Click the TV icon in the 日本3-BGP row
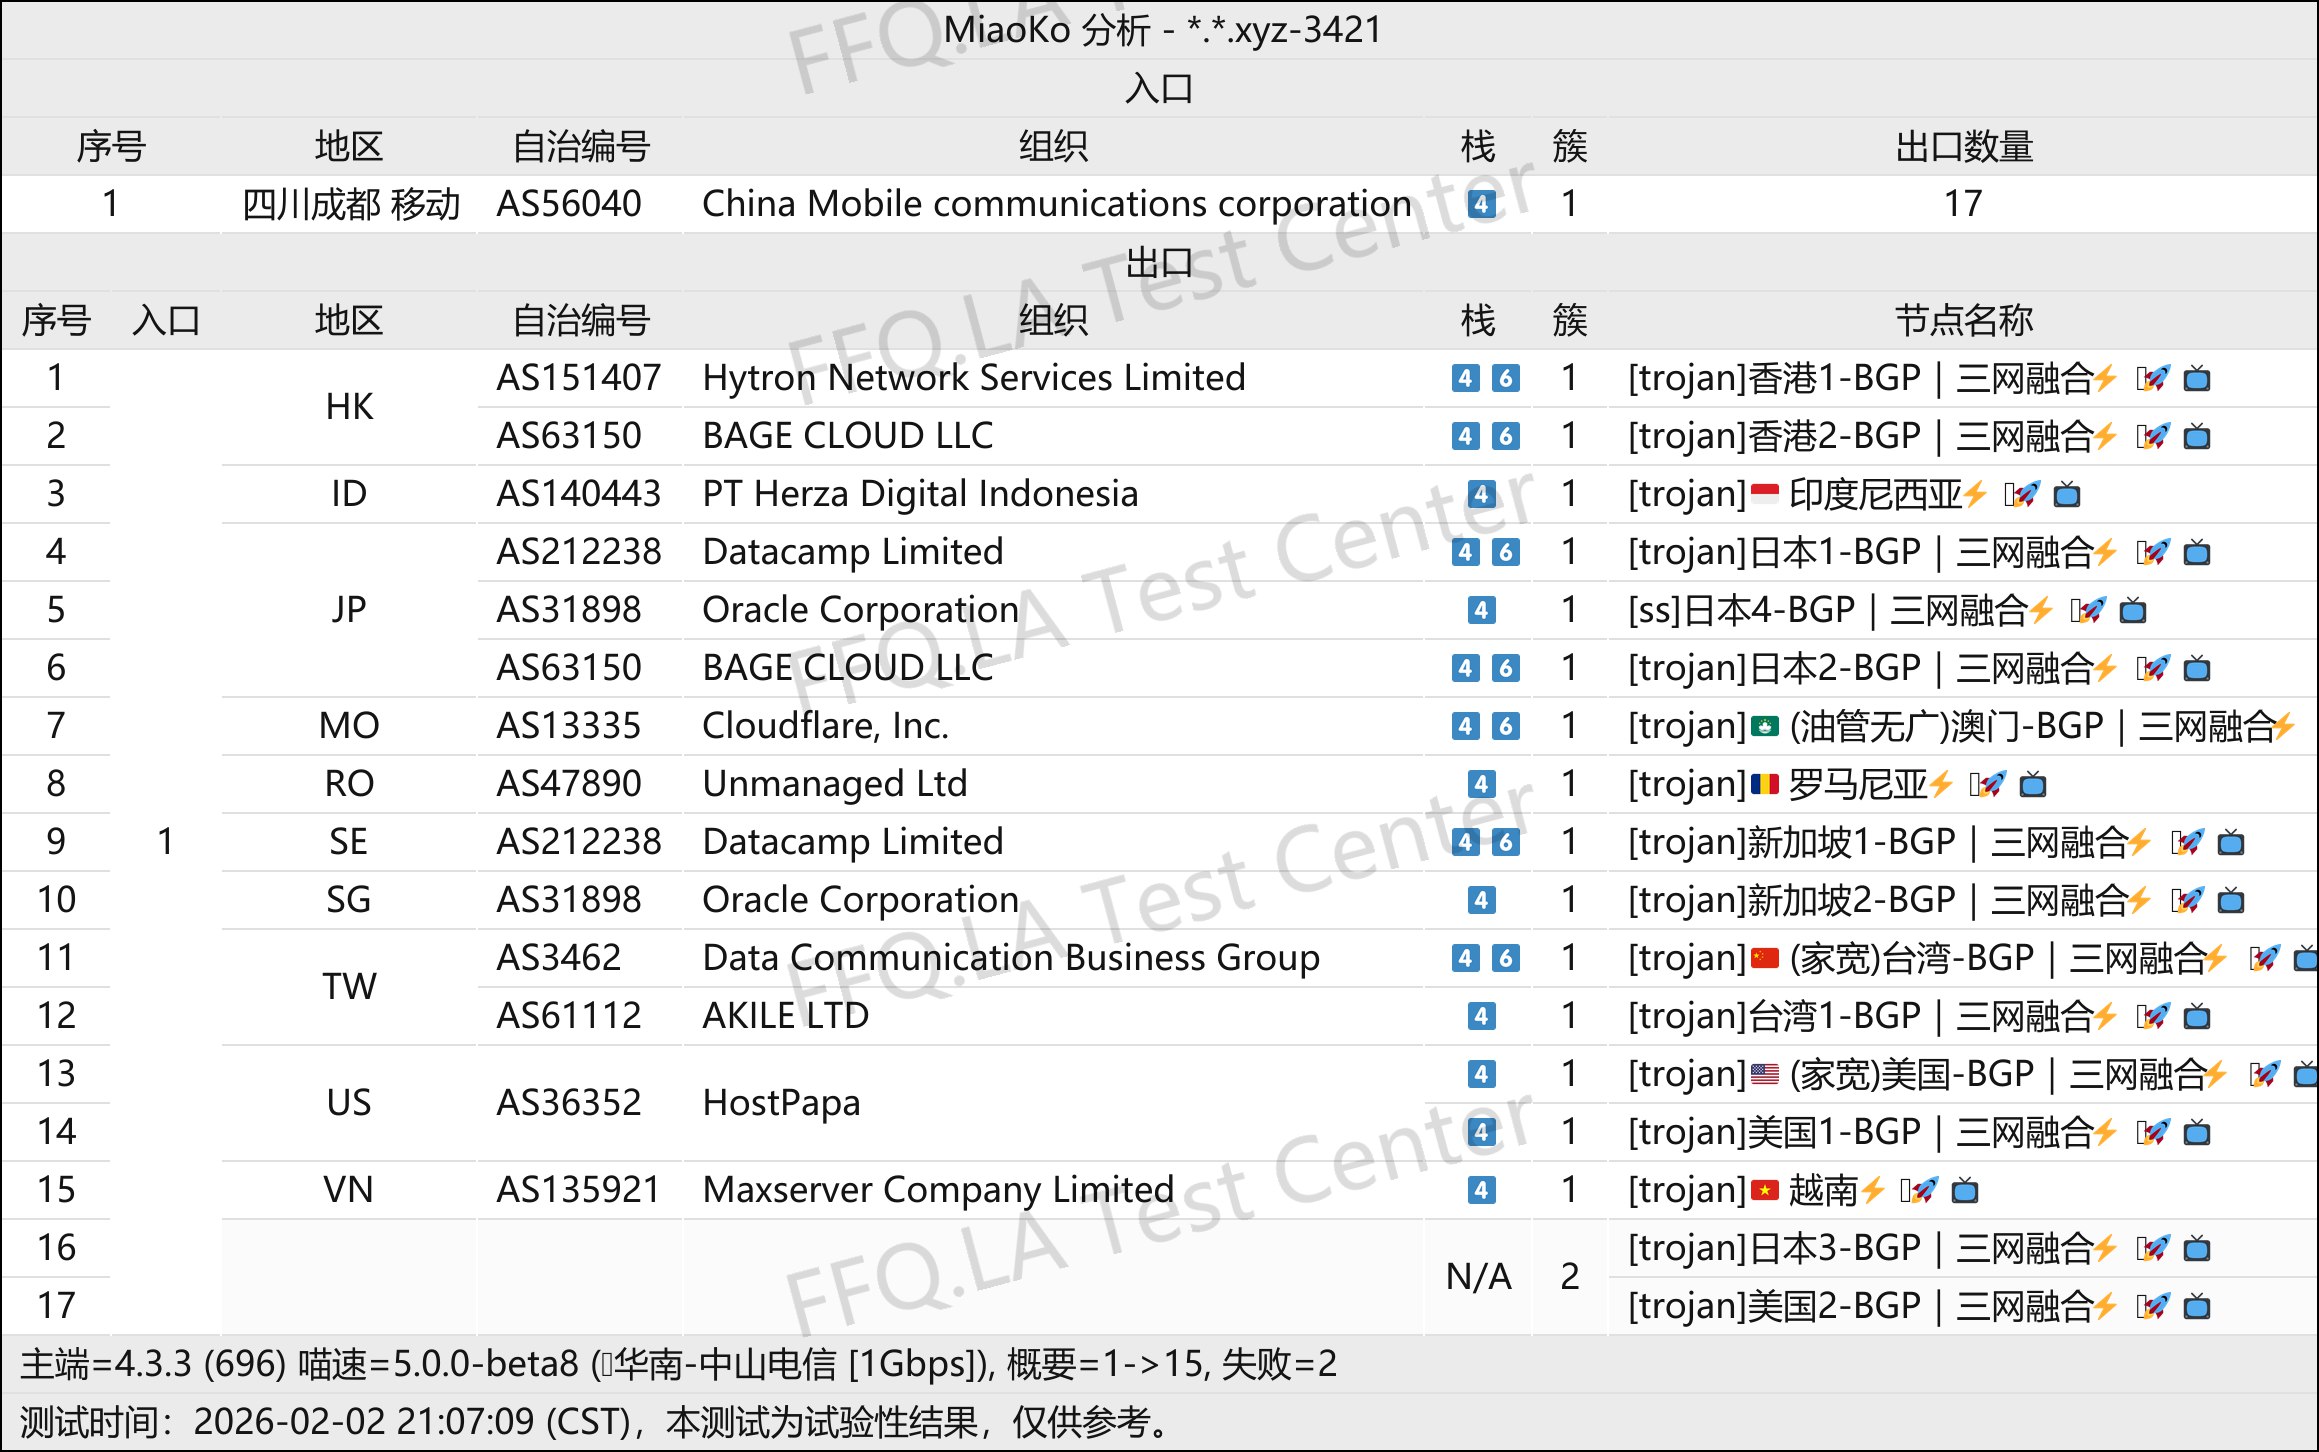2319x1452 pixels. (2197, 1249)
